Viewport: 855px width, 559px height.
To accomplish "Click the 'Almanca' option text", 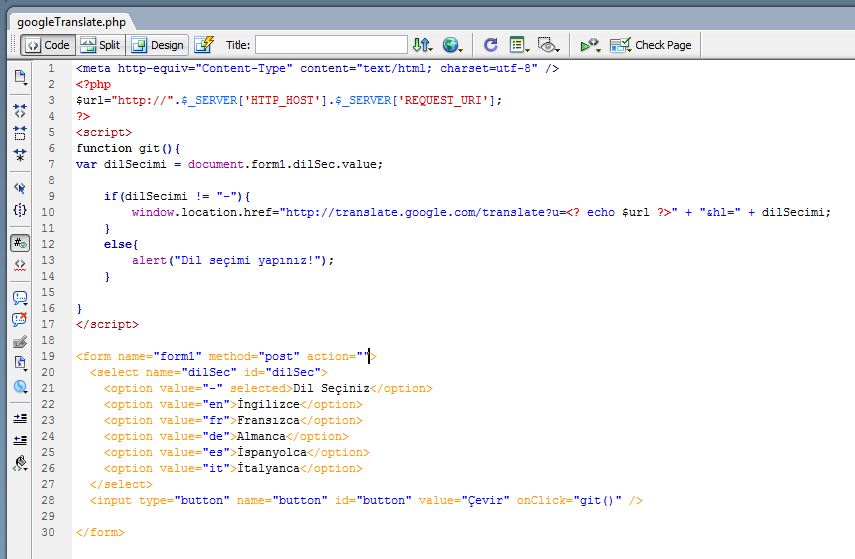I will 261,436.
